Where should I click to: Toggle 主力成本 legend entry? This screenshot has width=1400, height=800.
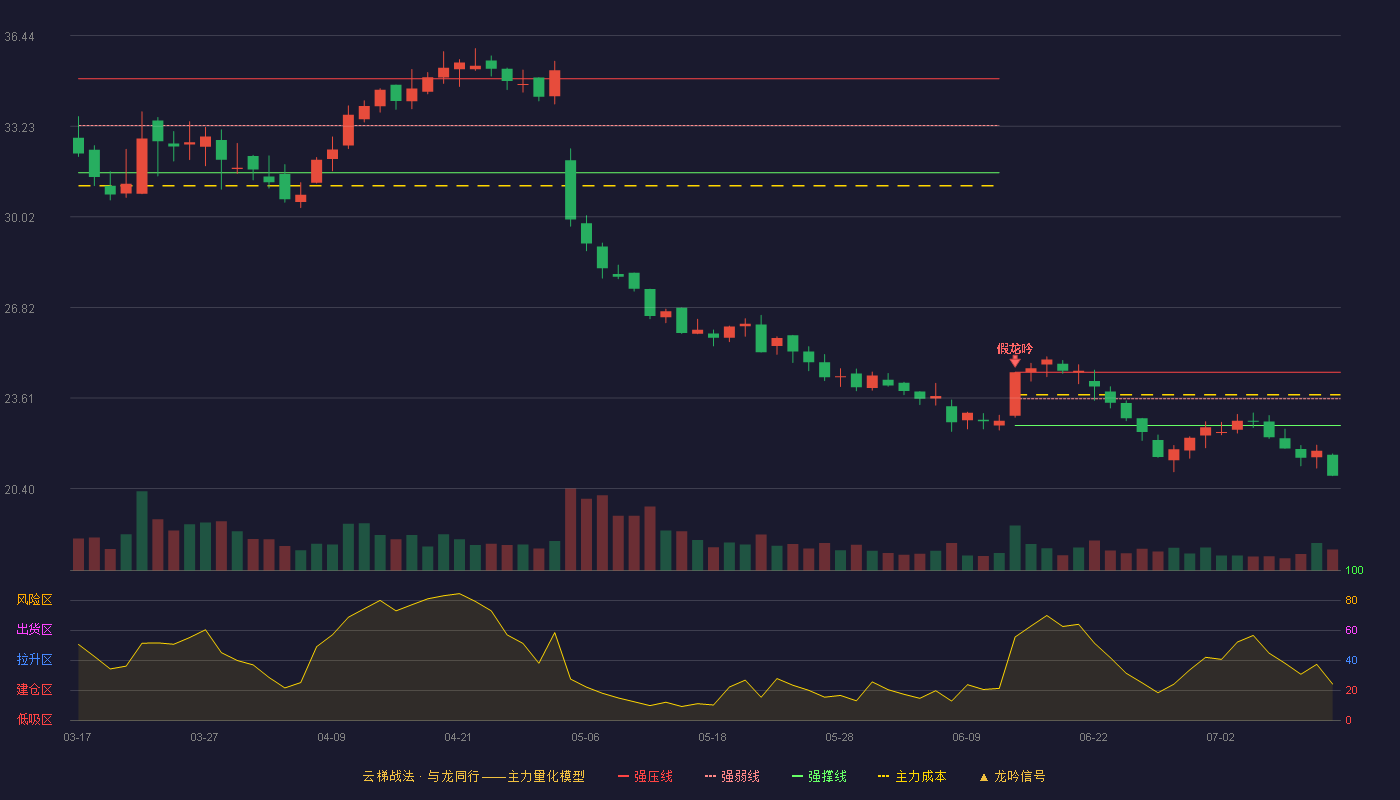pos(912,776)
